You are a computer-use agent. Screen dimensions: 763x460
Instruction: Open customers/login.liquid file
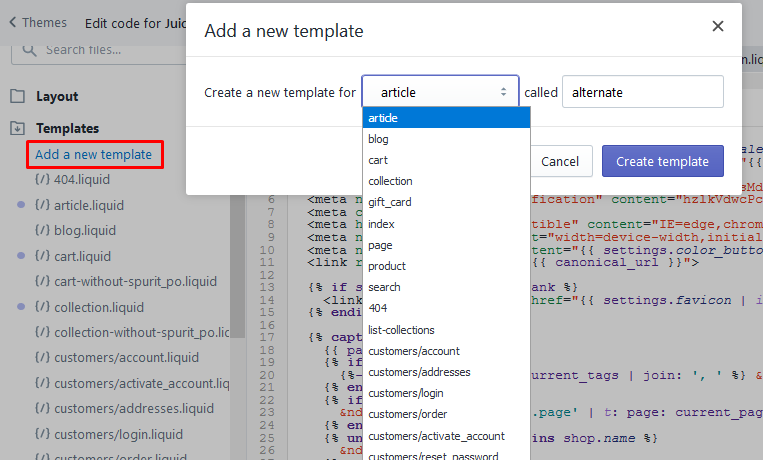point(118,434)
